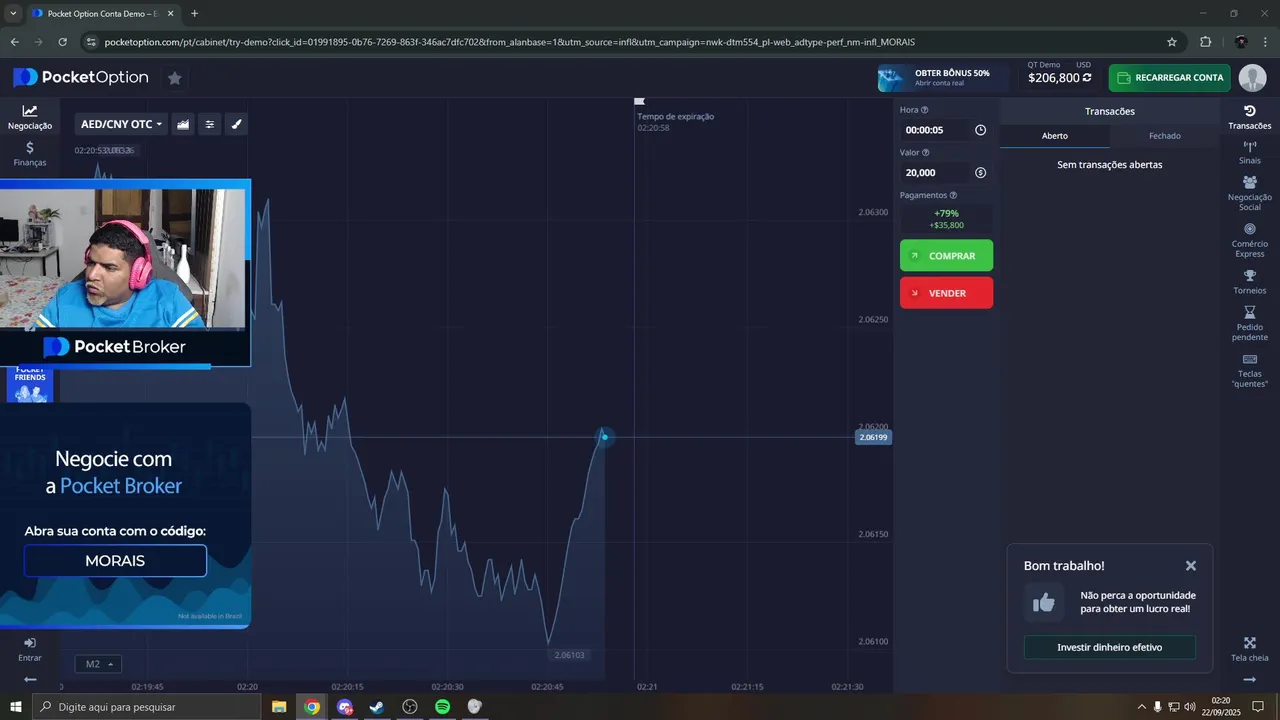Screen dimensions: 1280x720
Task: Click the Entrar login icon
Action: 30,649
